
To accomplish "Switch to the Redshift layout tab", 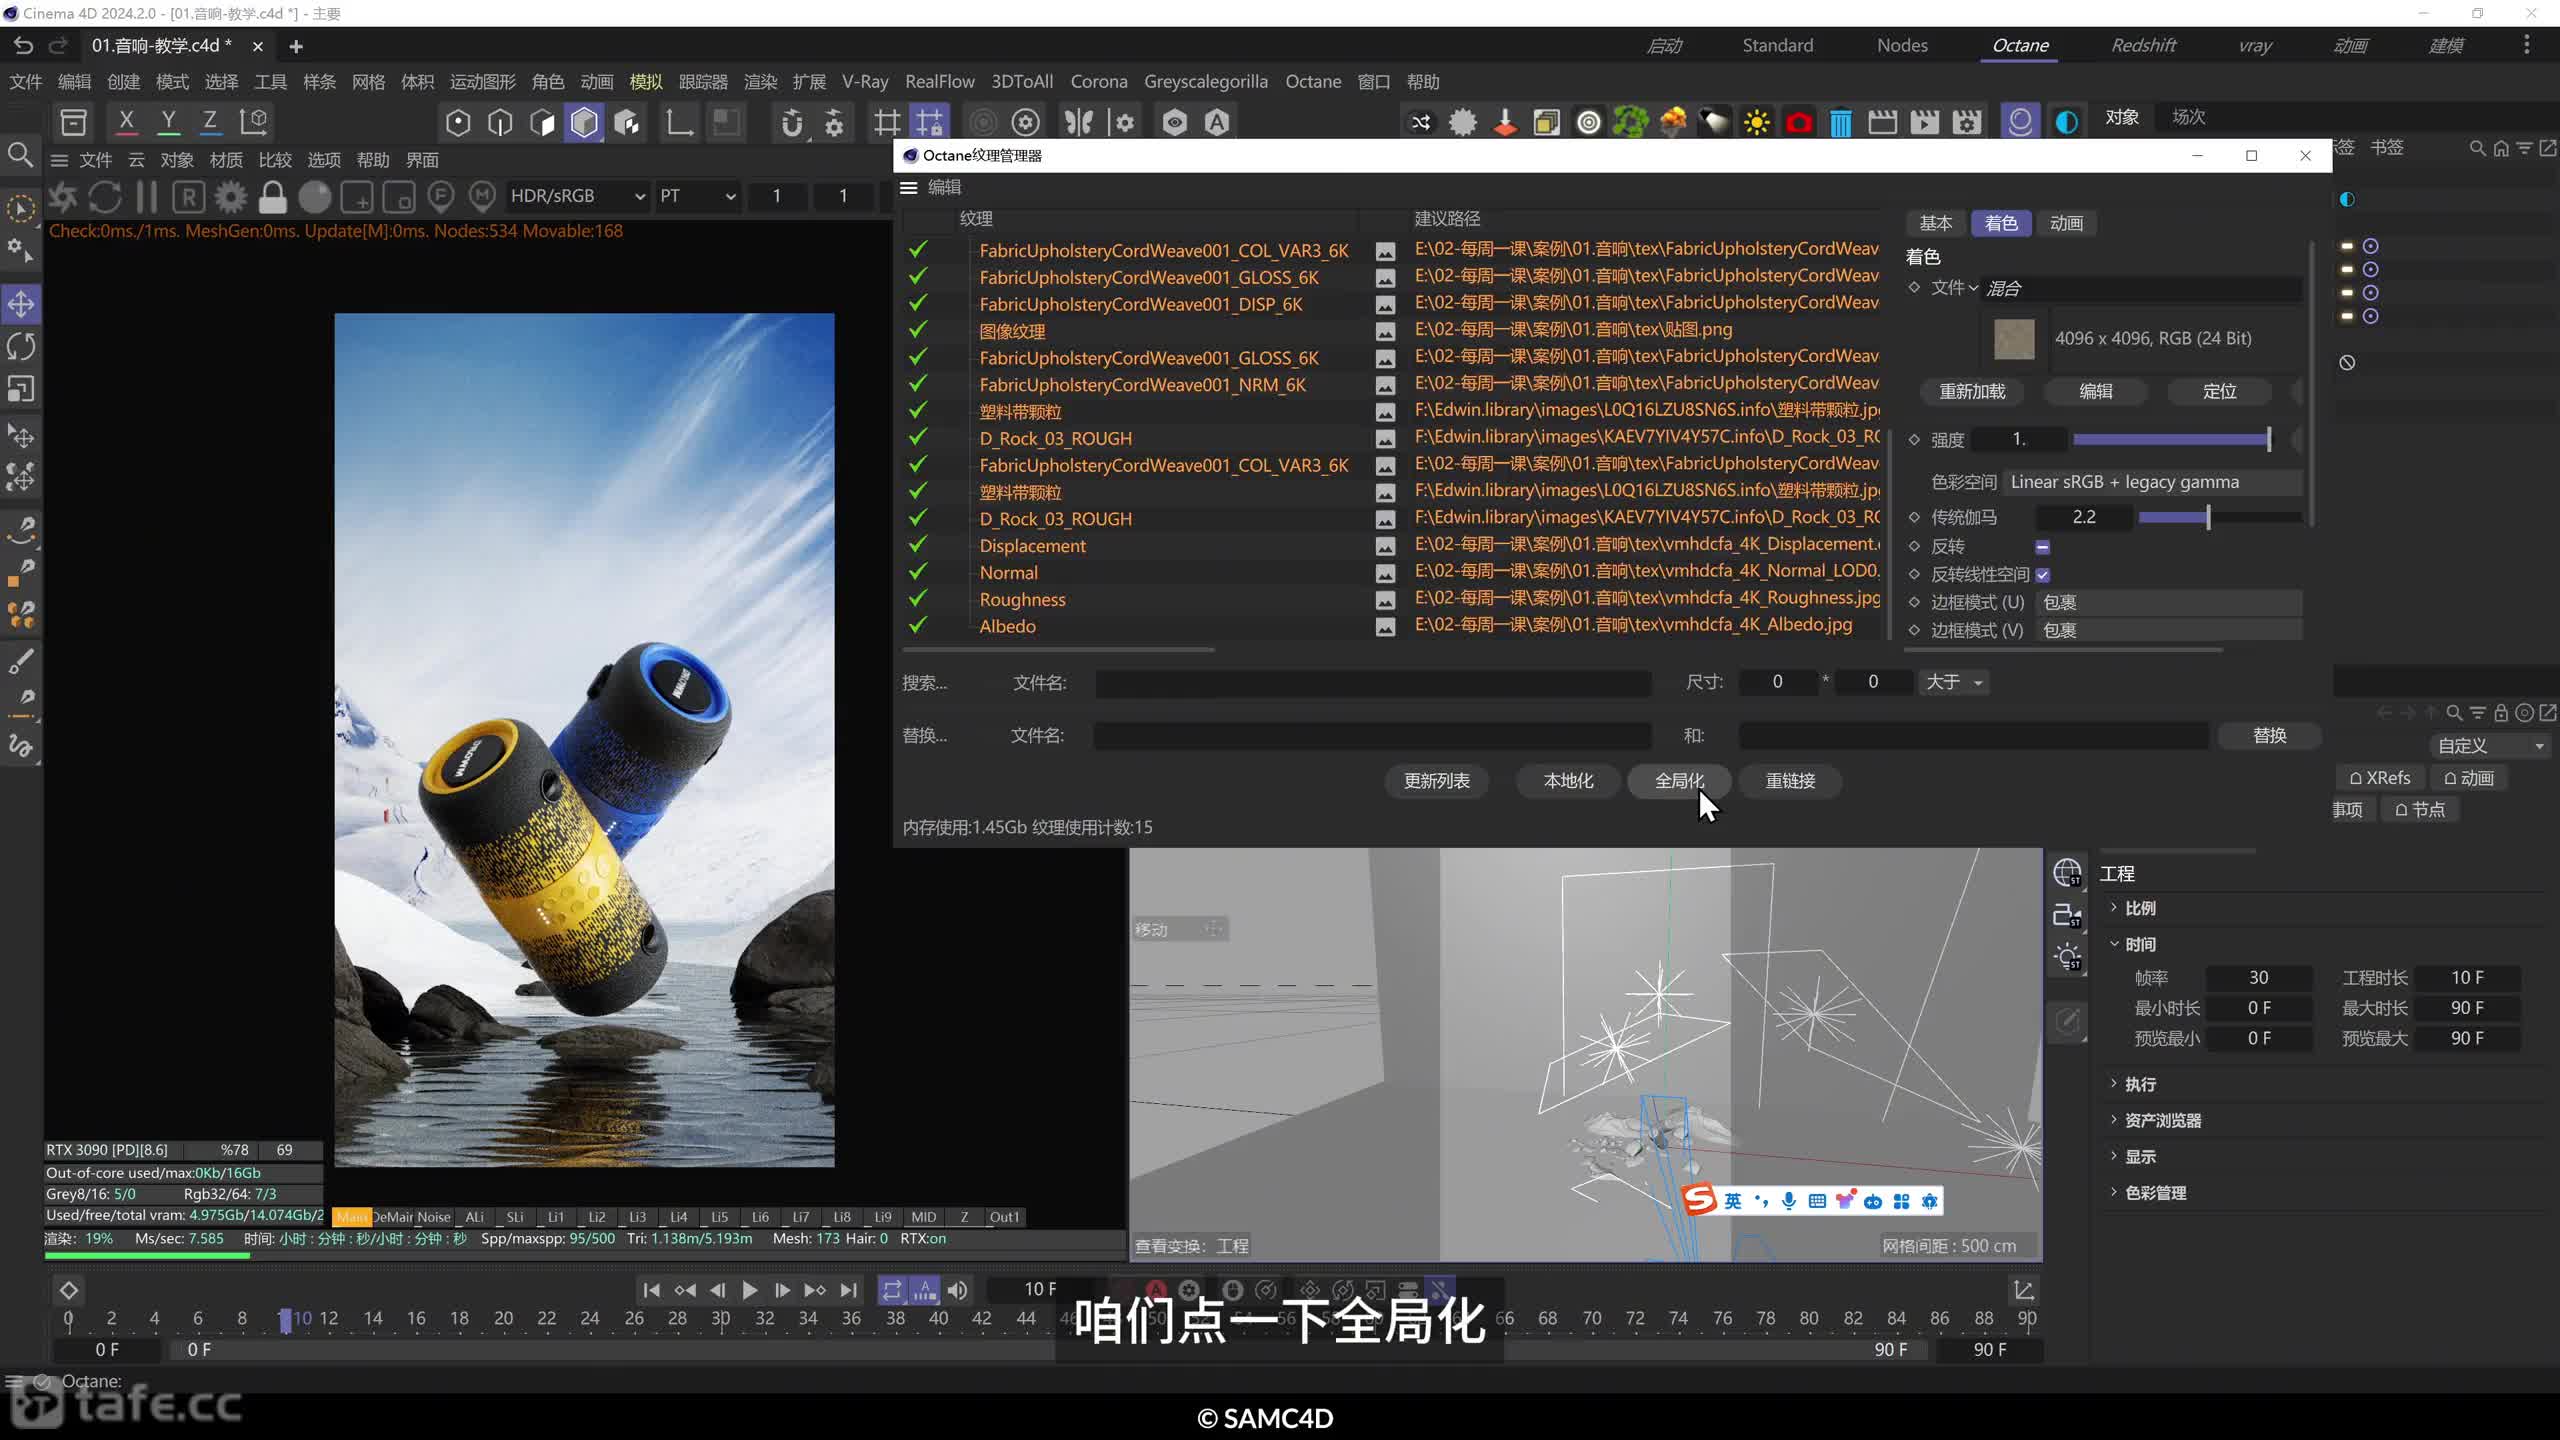I will pyautogui.click(x=2143, y=45).
